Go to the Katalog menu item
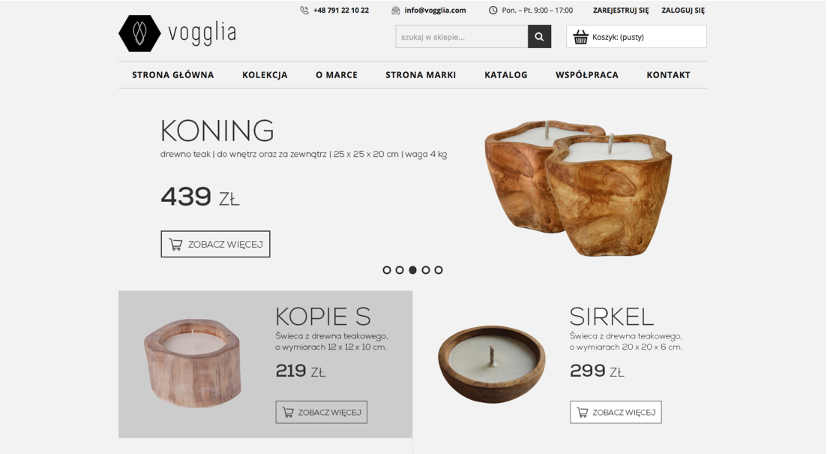Viewport: 827px width, 454px height. coord(506,75)
